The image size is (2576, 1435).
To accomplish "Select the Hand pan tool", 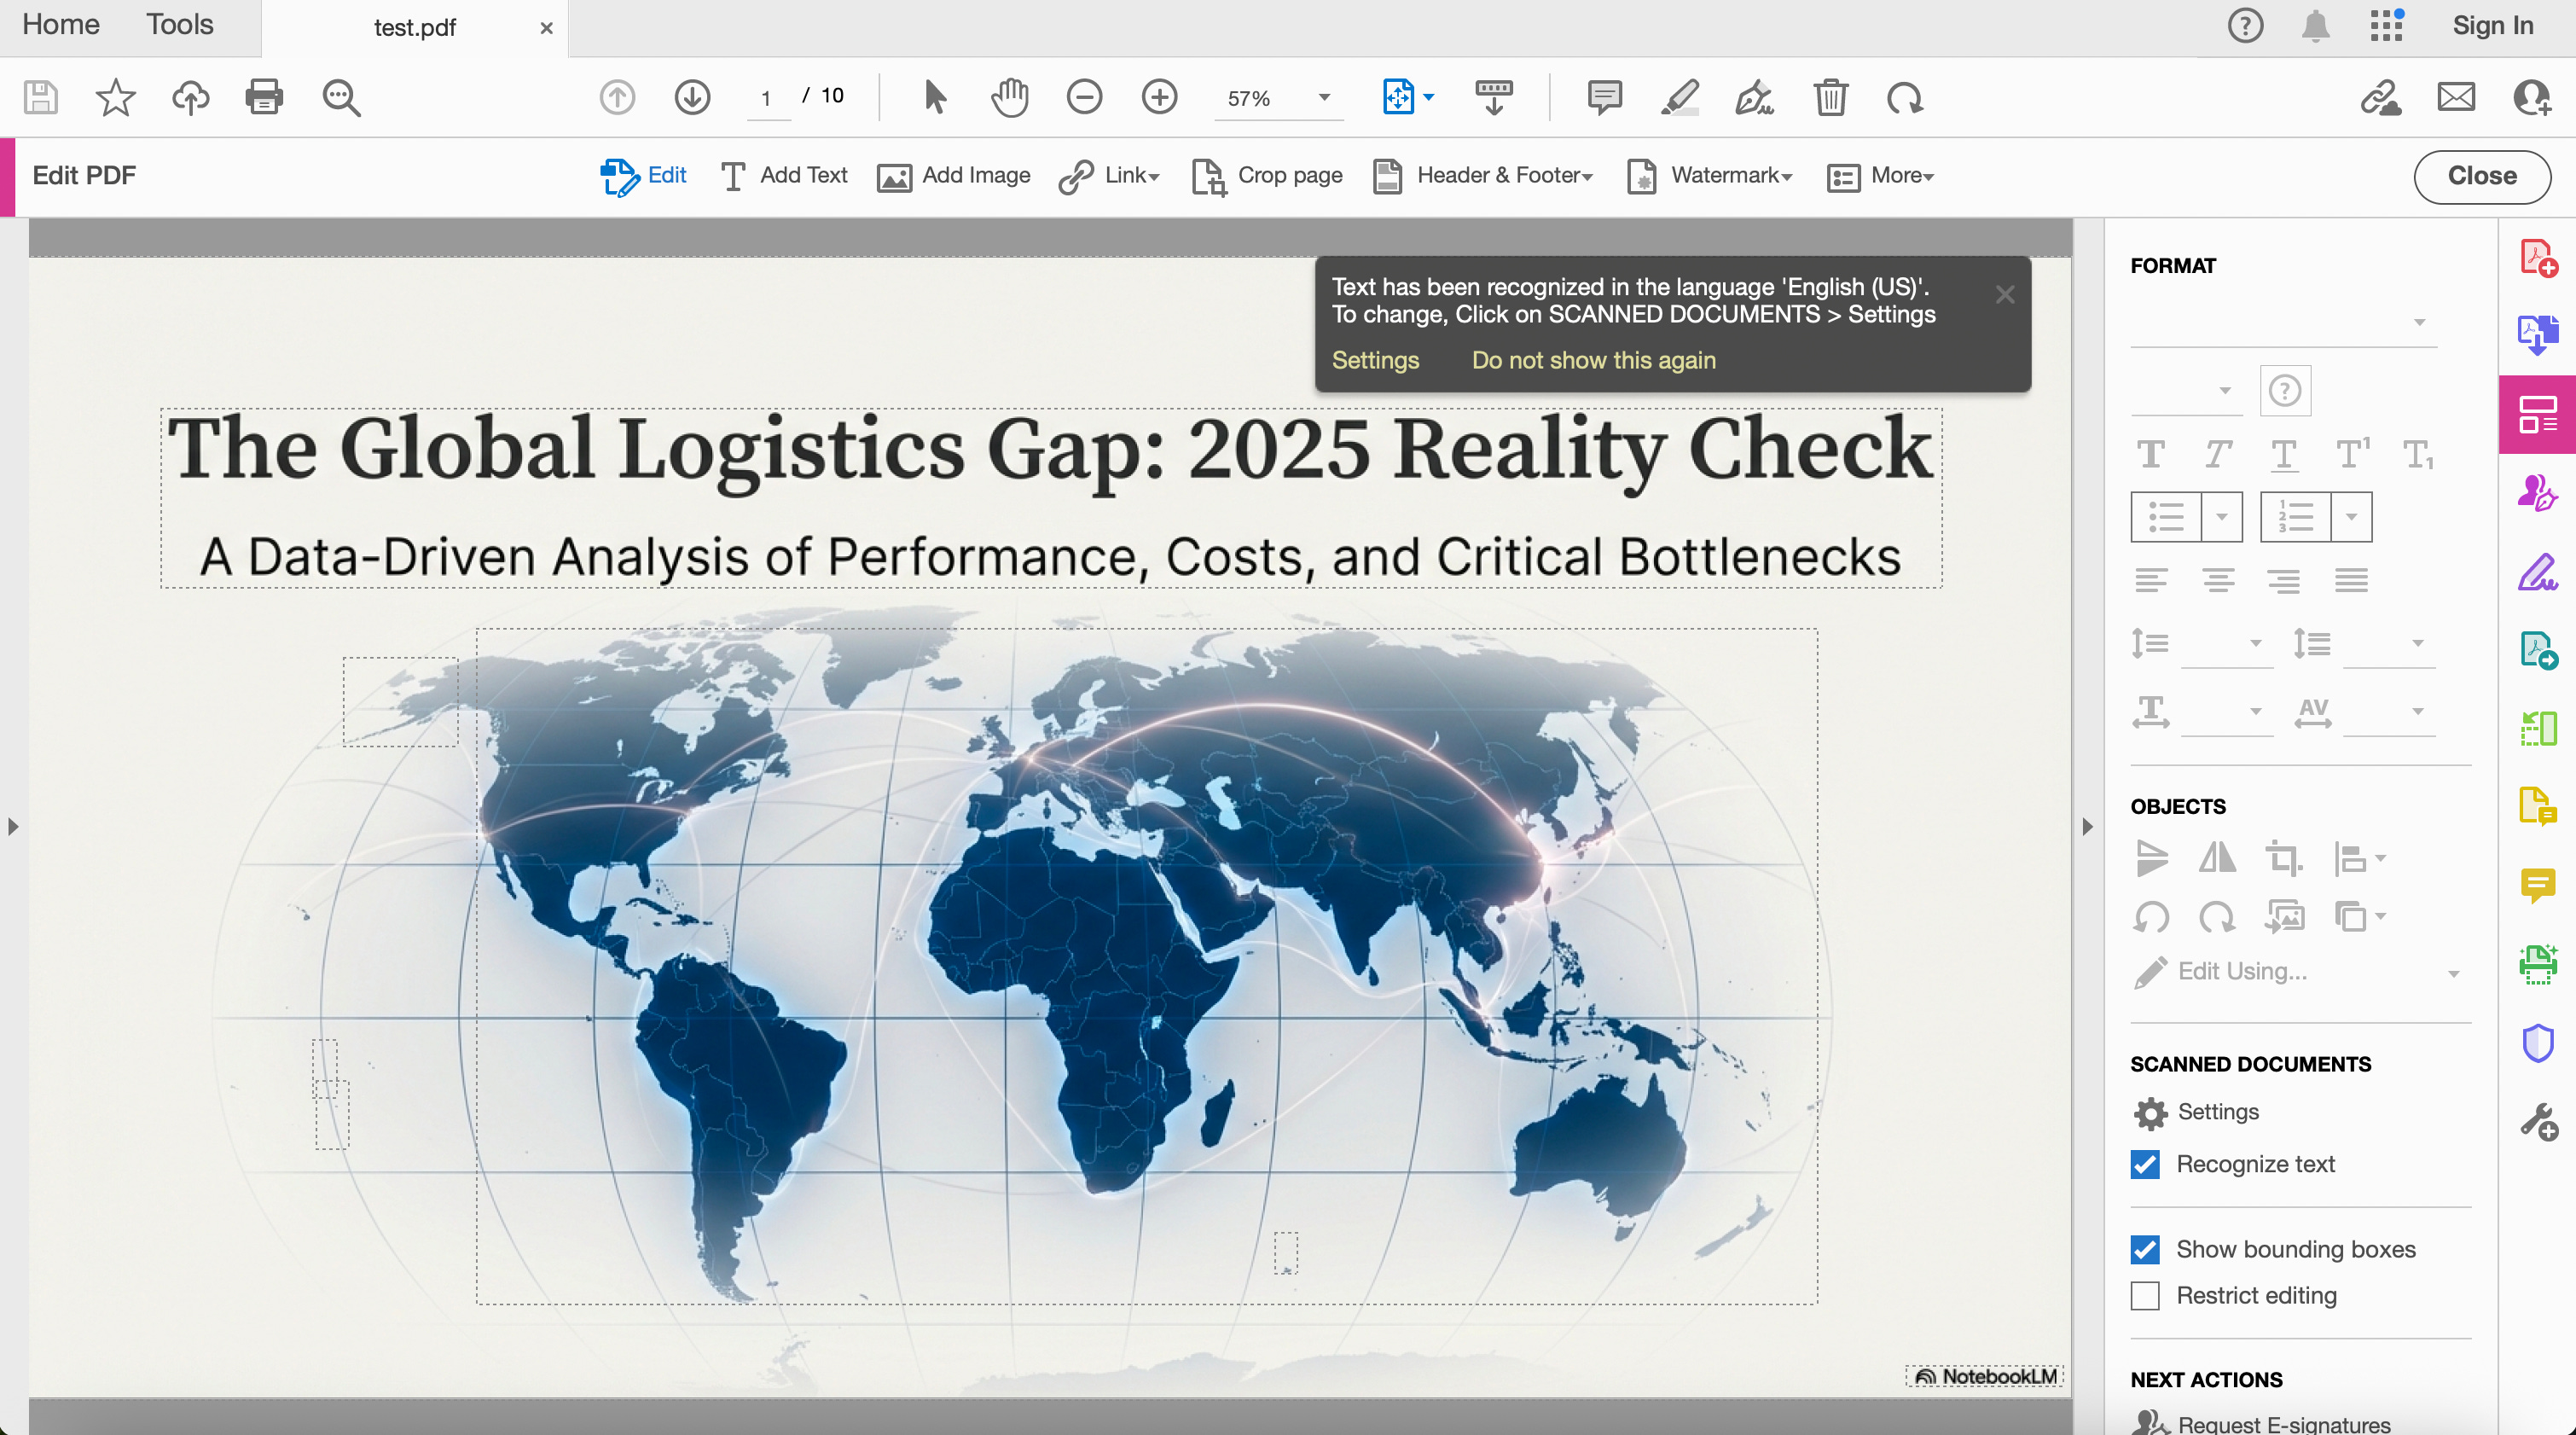I will [x=1010, y=97].
